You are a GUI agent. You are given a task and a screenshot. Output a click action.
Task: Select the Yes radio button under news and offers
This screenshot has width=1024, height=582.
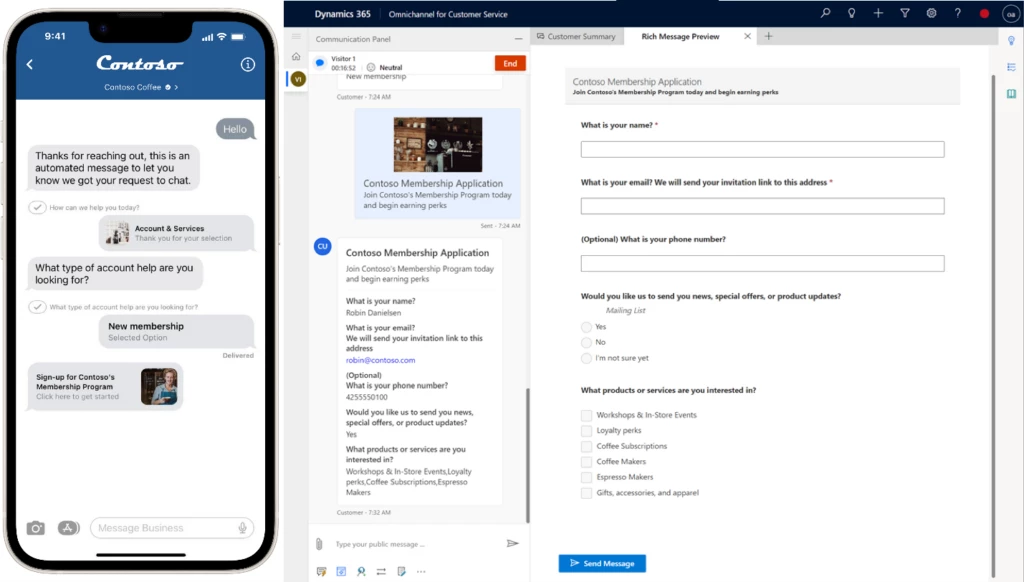[584, 325]
